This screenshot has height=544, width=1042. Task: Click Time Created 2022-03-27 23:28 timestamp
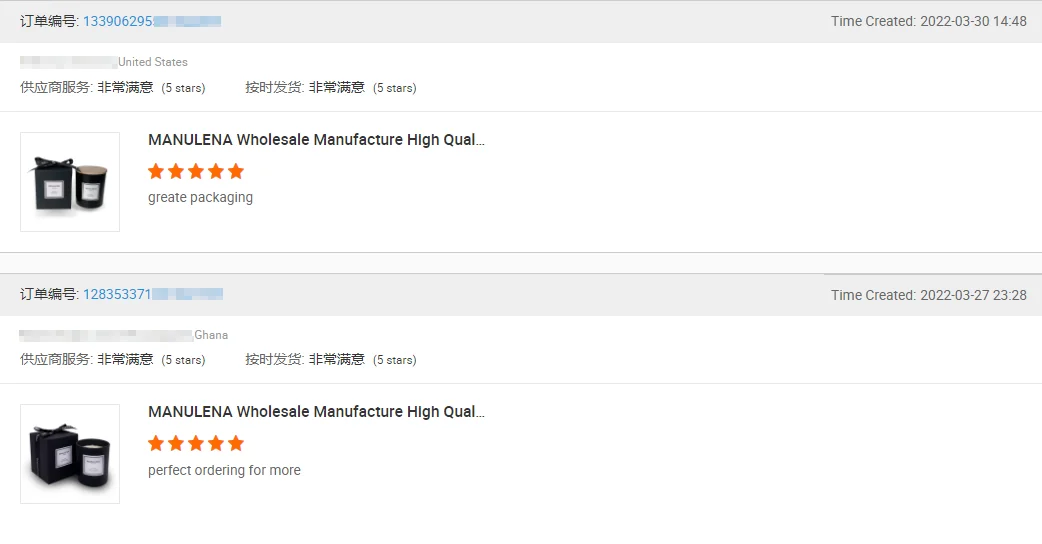pyautogui.click(x=928, y=295)
